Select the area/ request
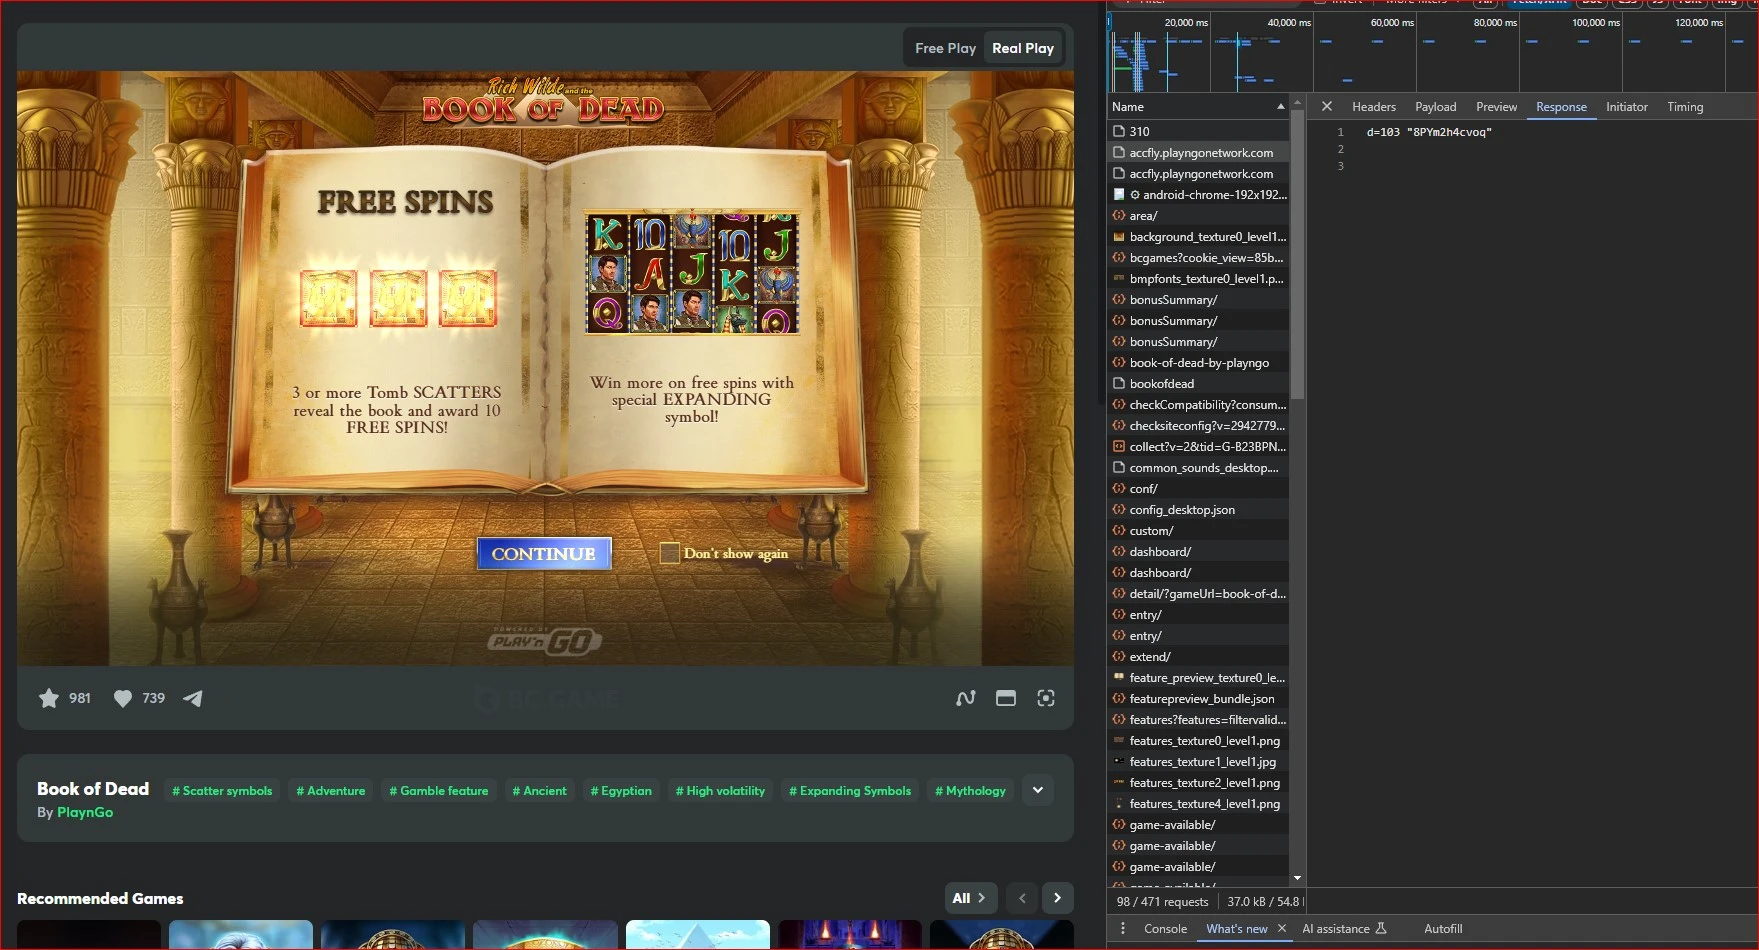 tap(1198, 215)
